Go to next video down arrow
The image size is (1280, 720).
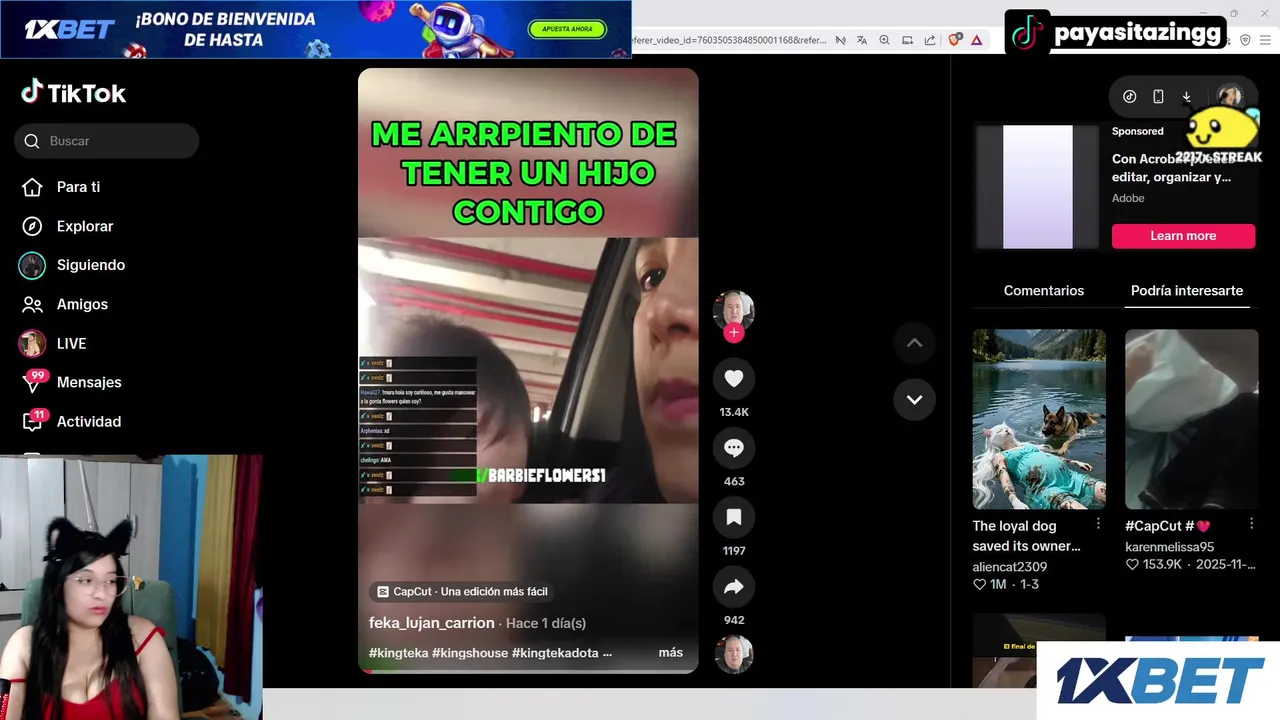(x=914, y=399)
